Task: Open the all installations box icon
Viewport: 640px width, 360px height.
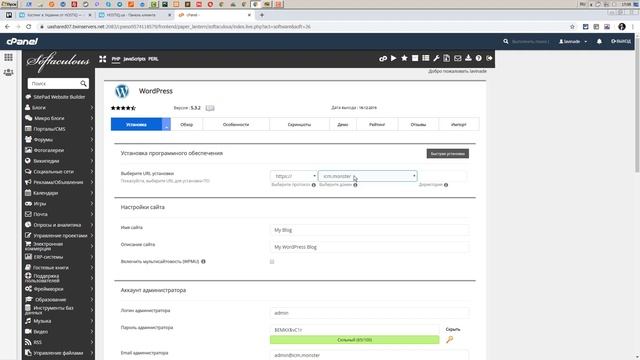Action: 415,58
